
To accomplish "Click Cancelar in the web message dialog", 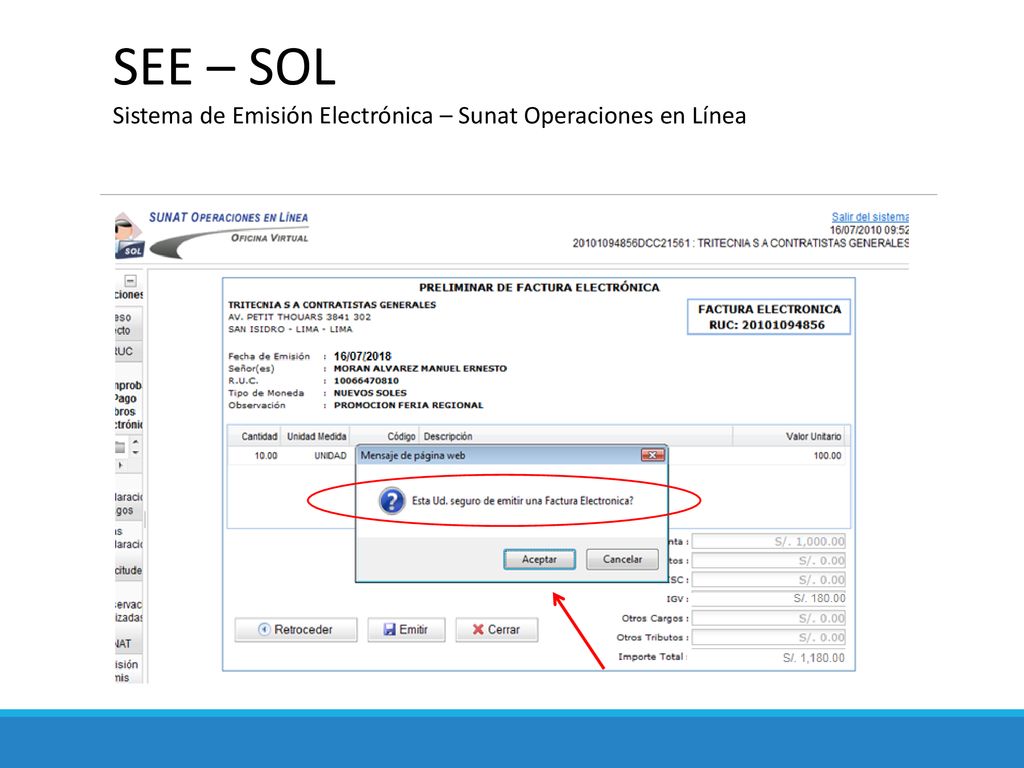I will pos(622,560).
